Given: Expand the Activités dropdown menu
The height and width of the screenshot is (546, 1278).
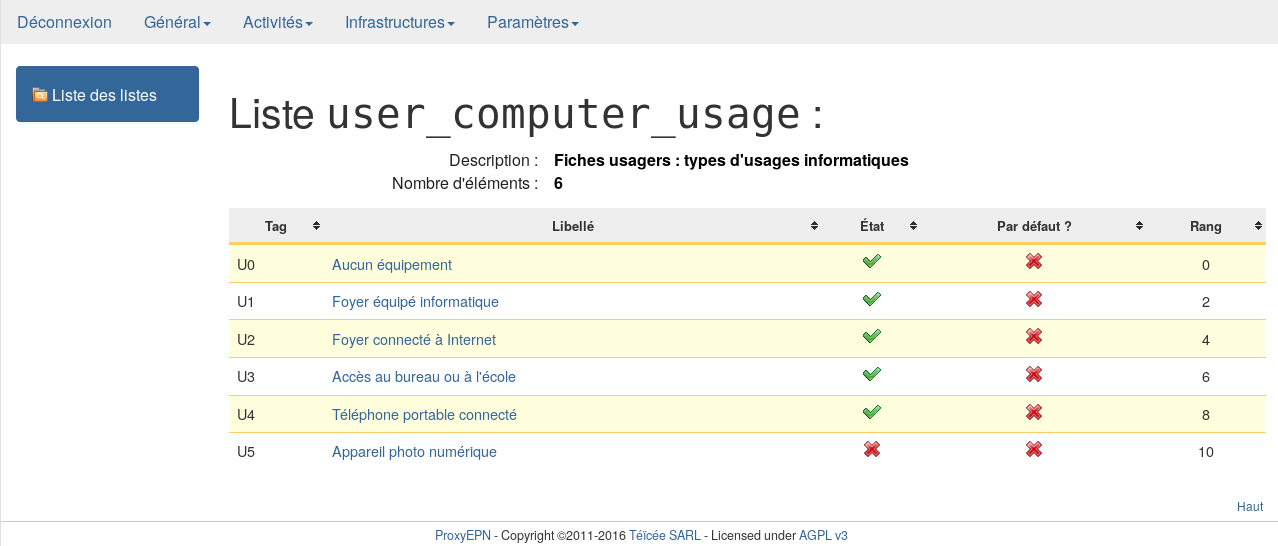Looking at the screenshot, I should 278,22.
